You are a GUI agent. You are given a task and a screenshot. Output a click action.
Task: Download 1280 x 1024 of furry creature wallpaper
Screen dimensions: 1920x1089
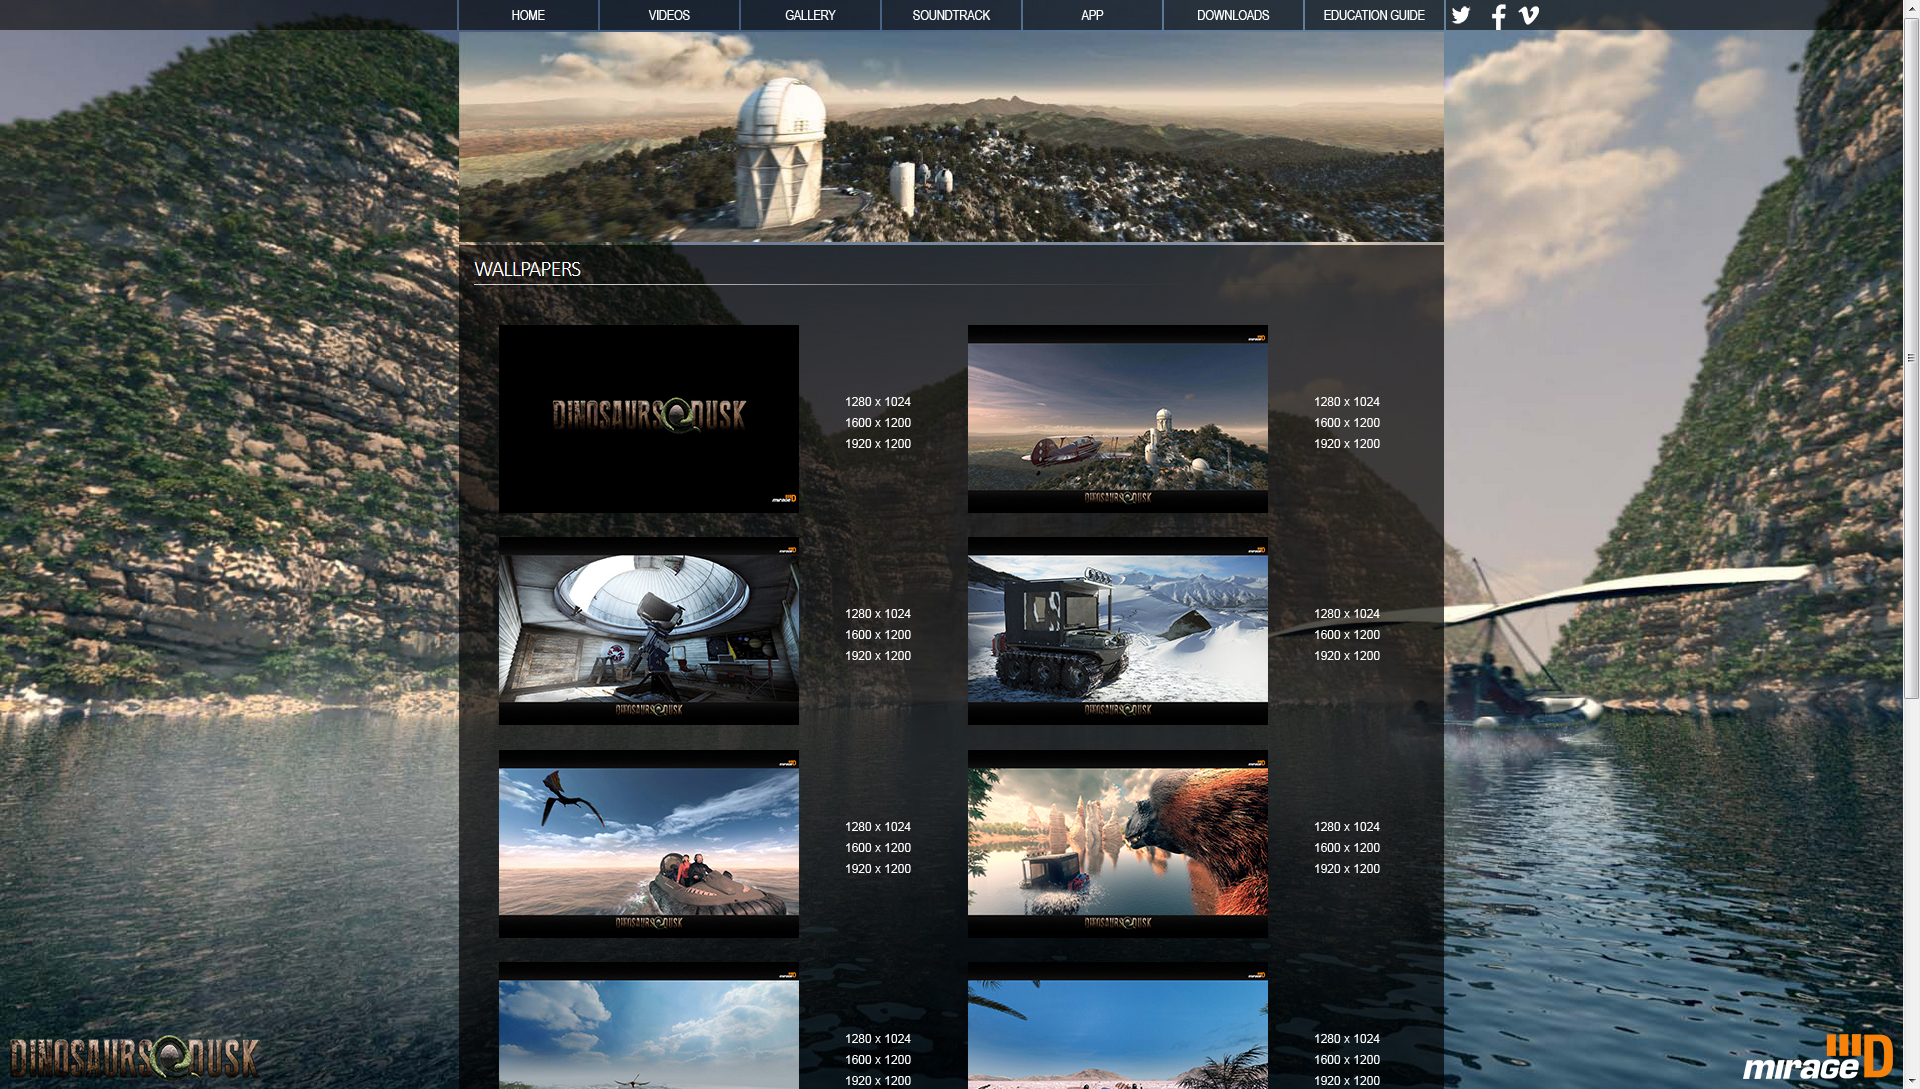click(1347, 827)
